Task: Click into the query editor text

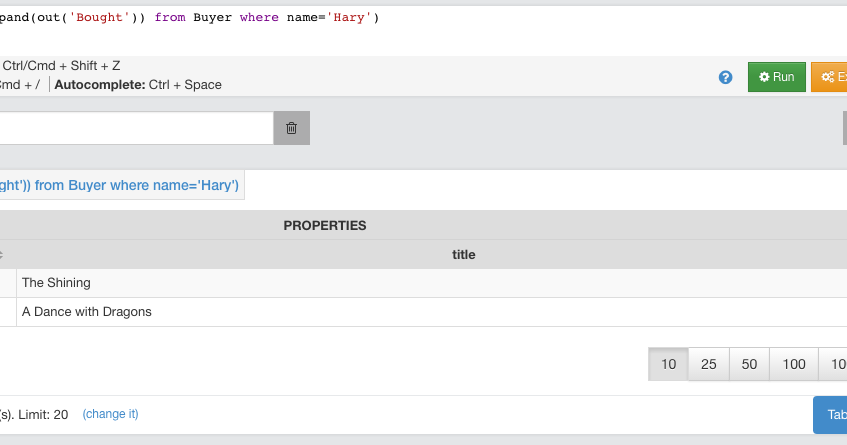Action: 189,17
